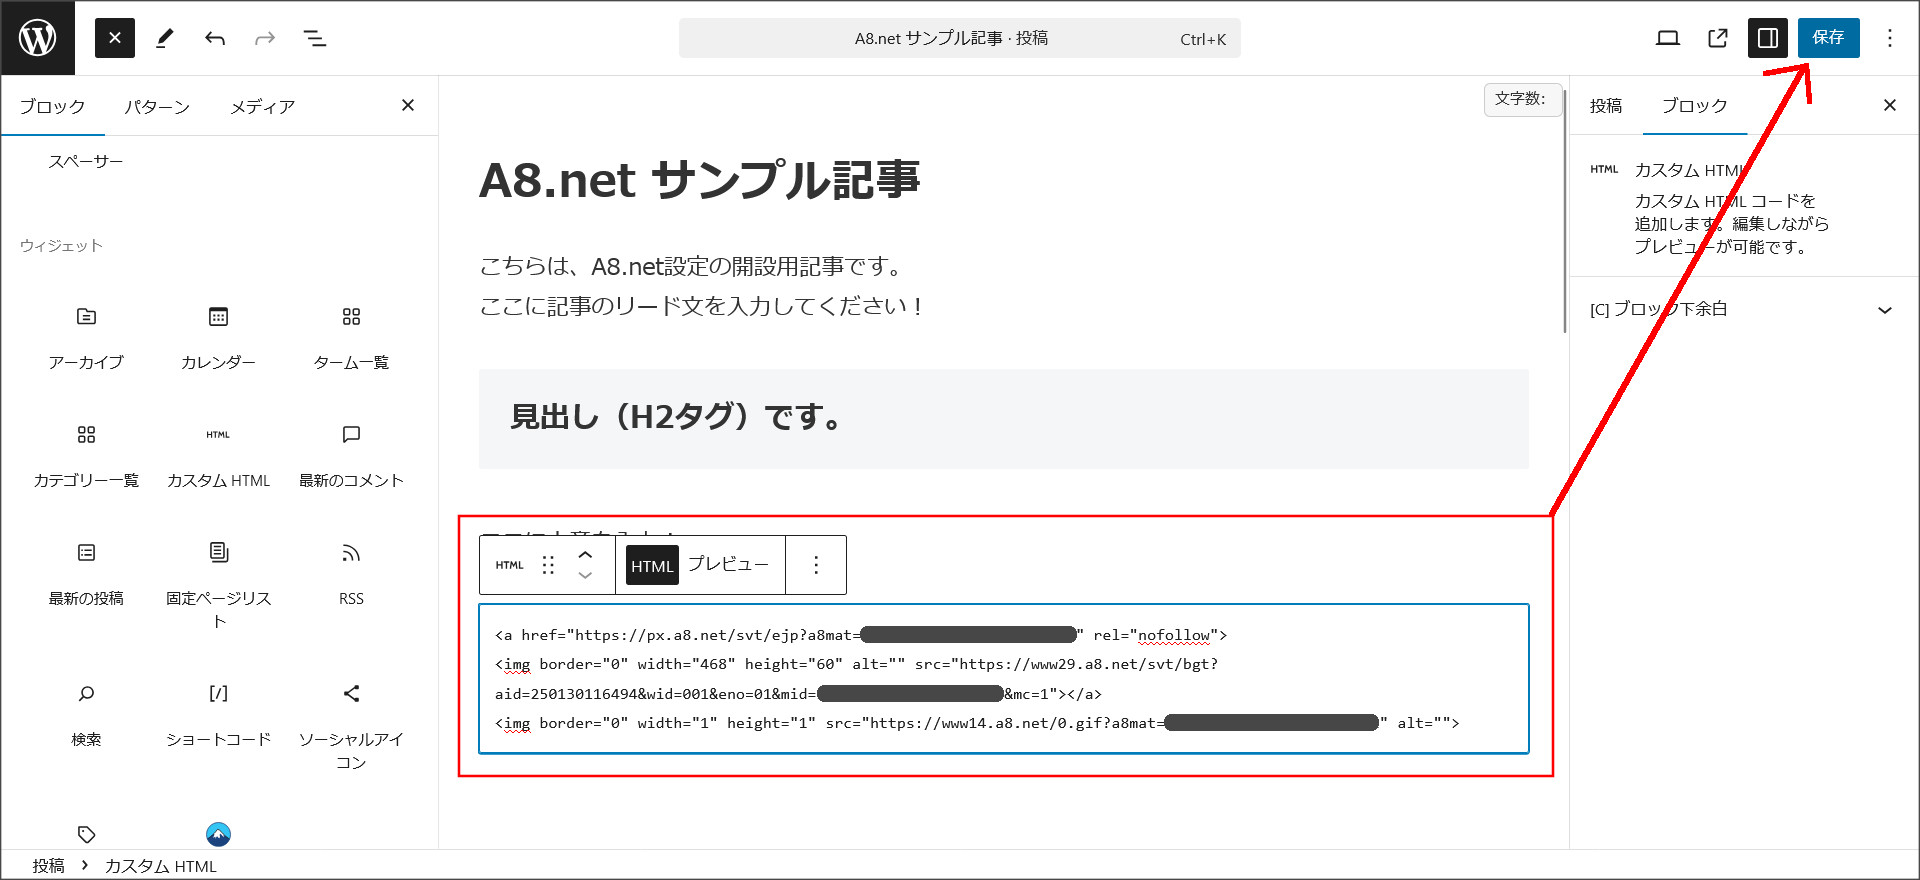1920x880 pixels.
Task: Switch block view to プレビュー mode
Action: click(x=728, y=564)
